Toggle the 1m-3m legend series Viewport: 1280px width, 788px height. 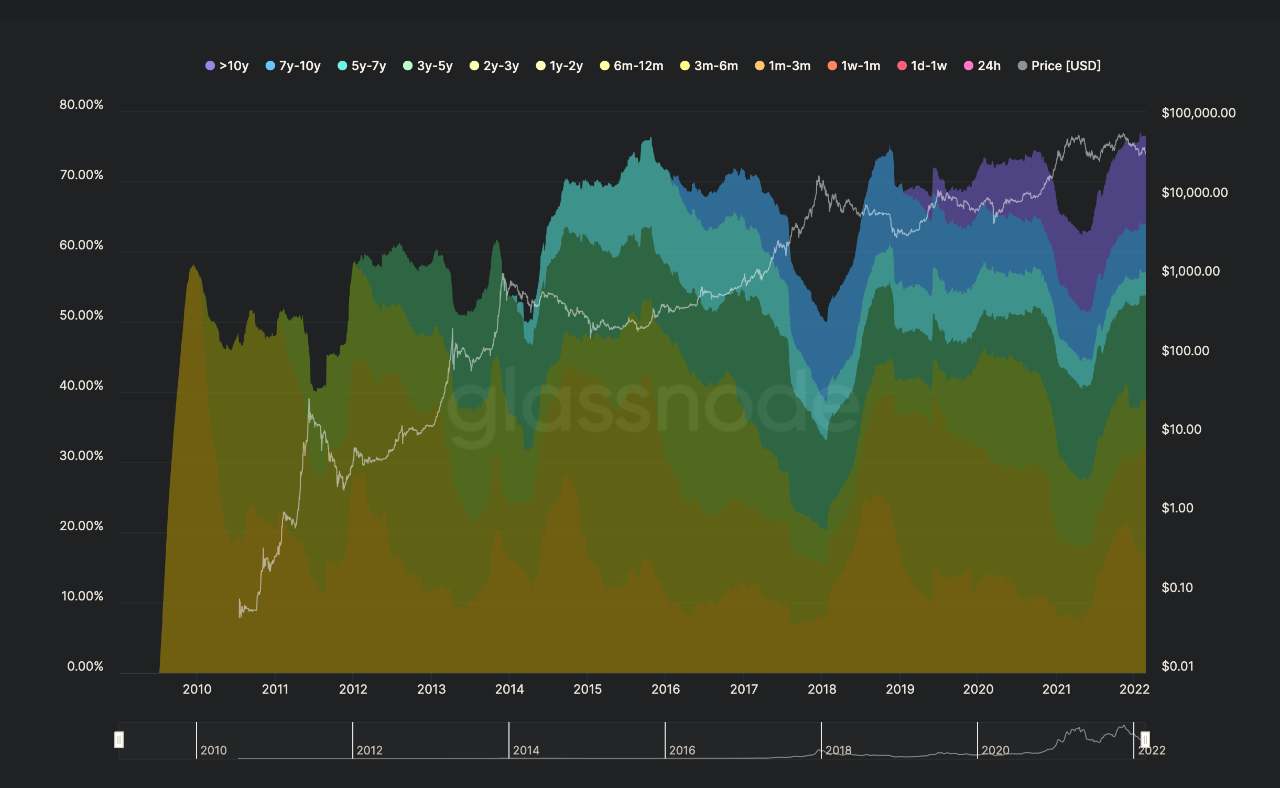click(x=782, y=66)
